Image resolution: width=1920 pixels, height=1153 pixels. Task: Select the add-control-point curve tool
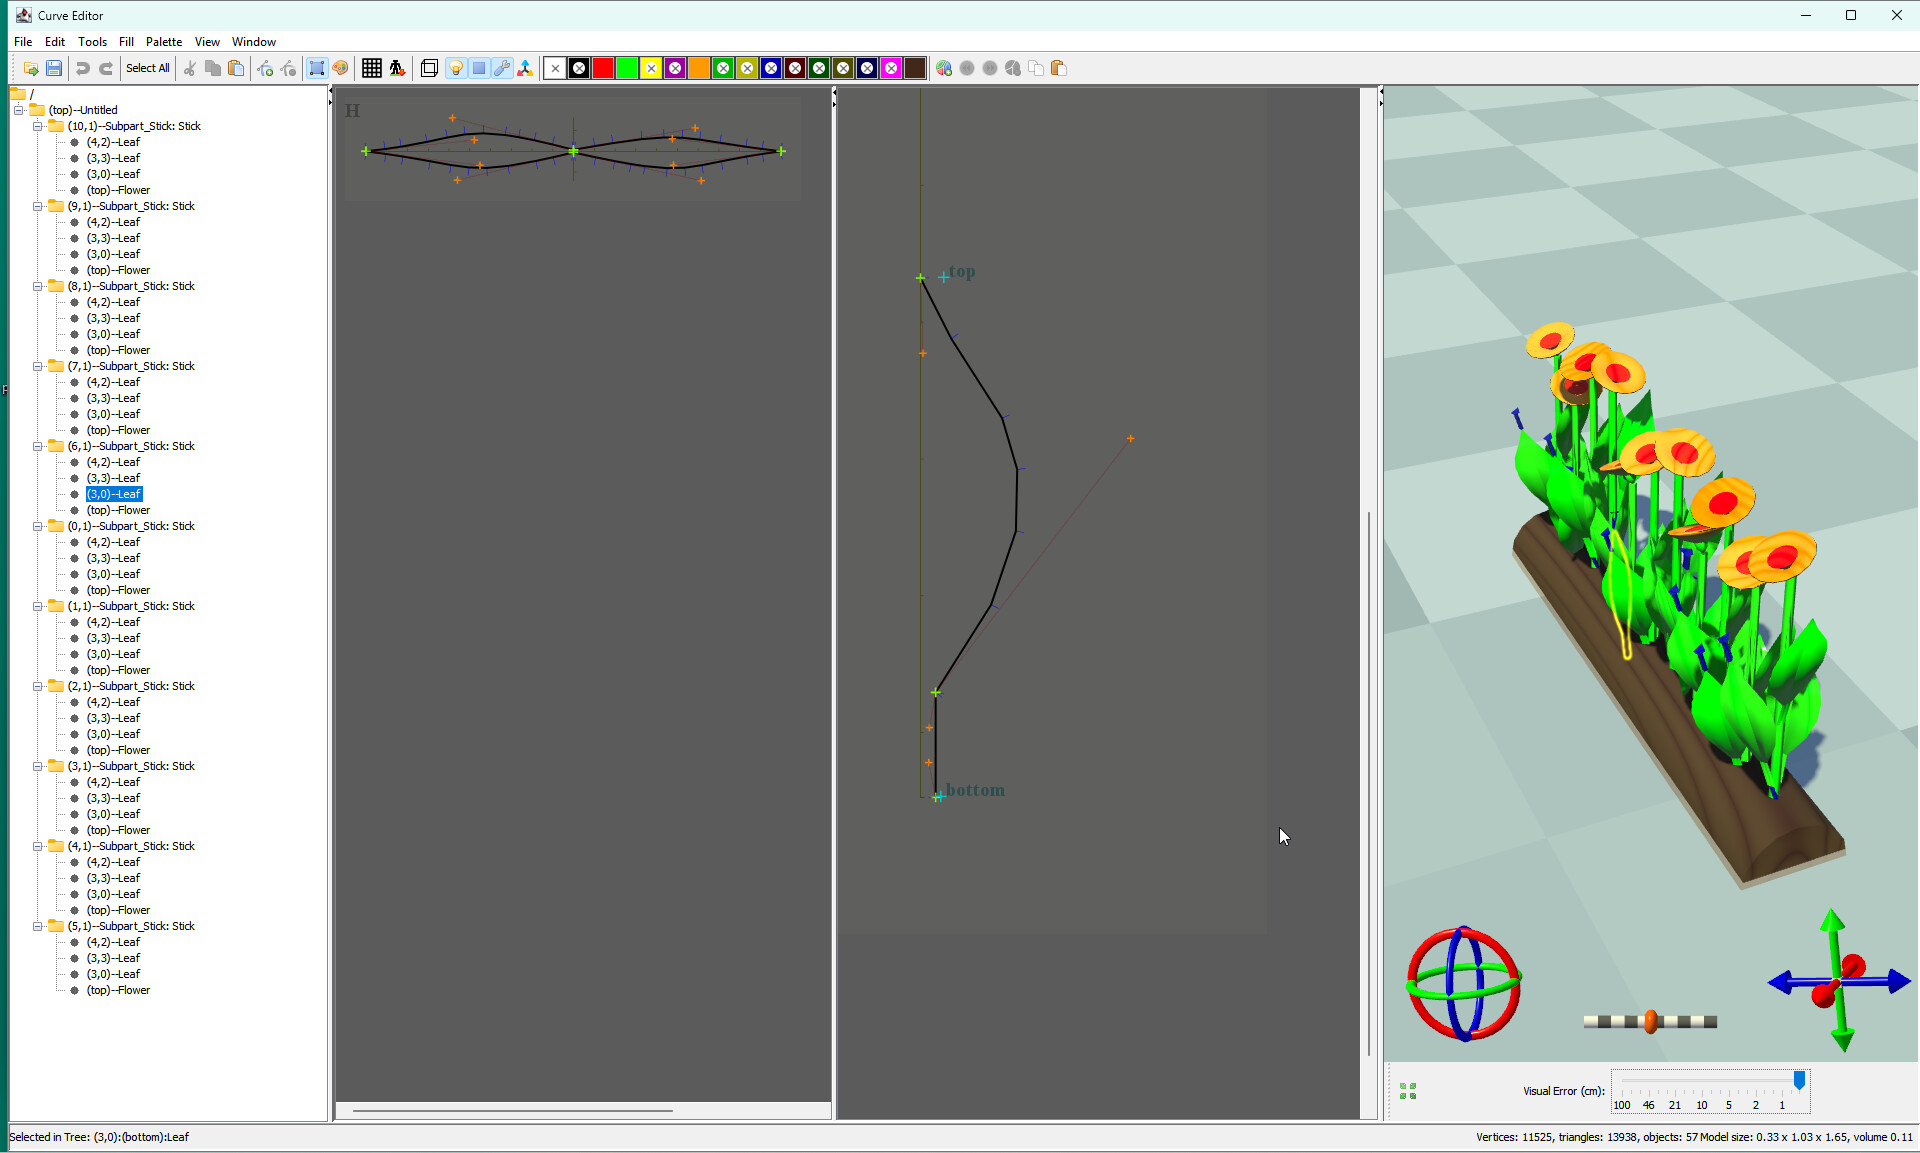(267, 68)
